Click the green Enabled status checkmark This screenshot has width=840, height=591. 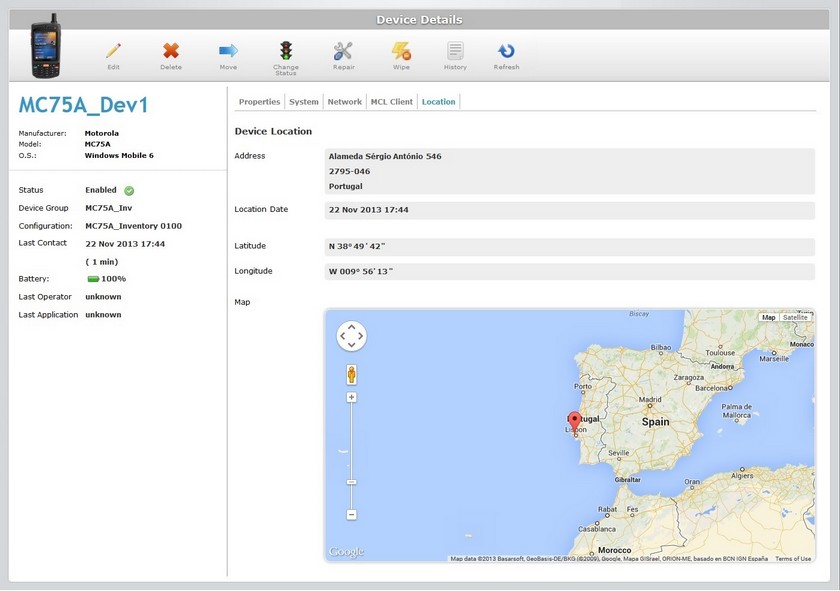tap(129, 190)
